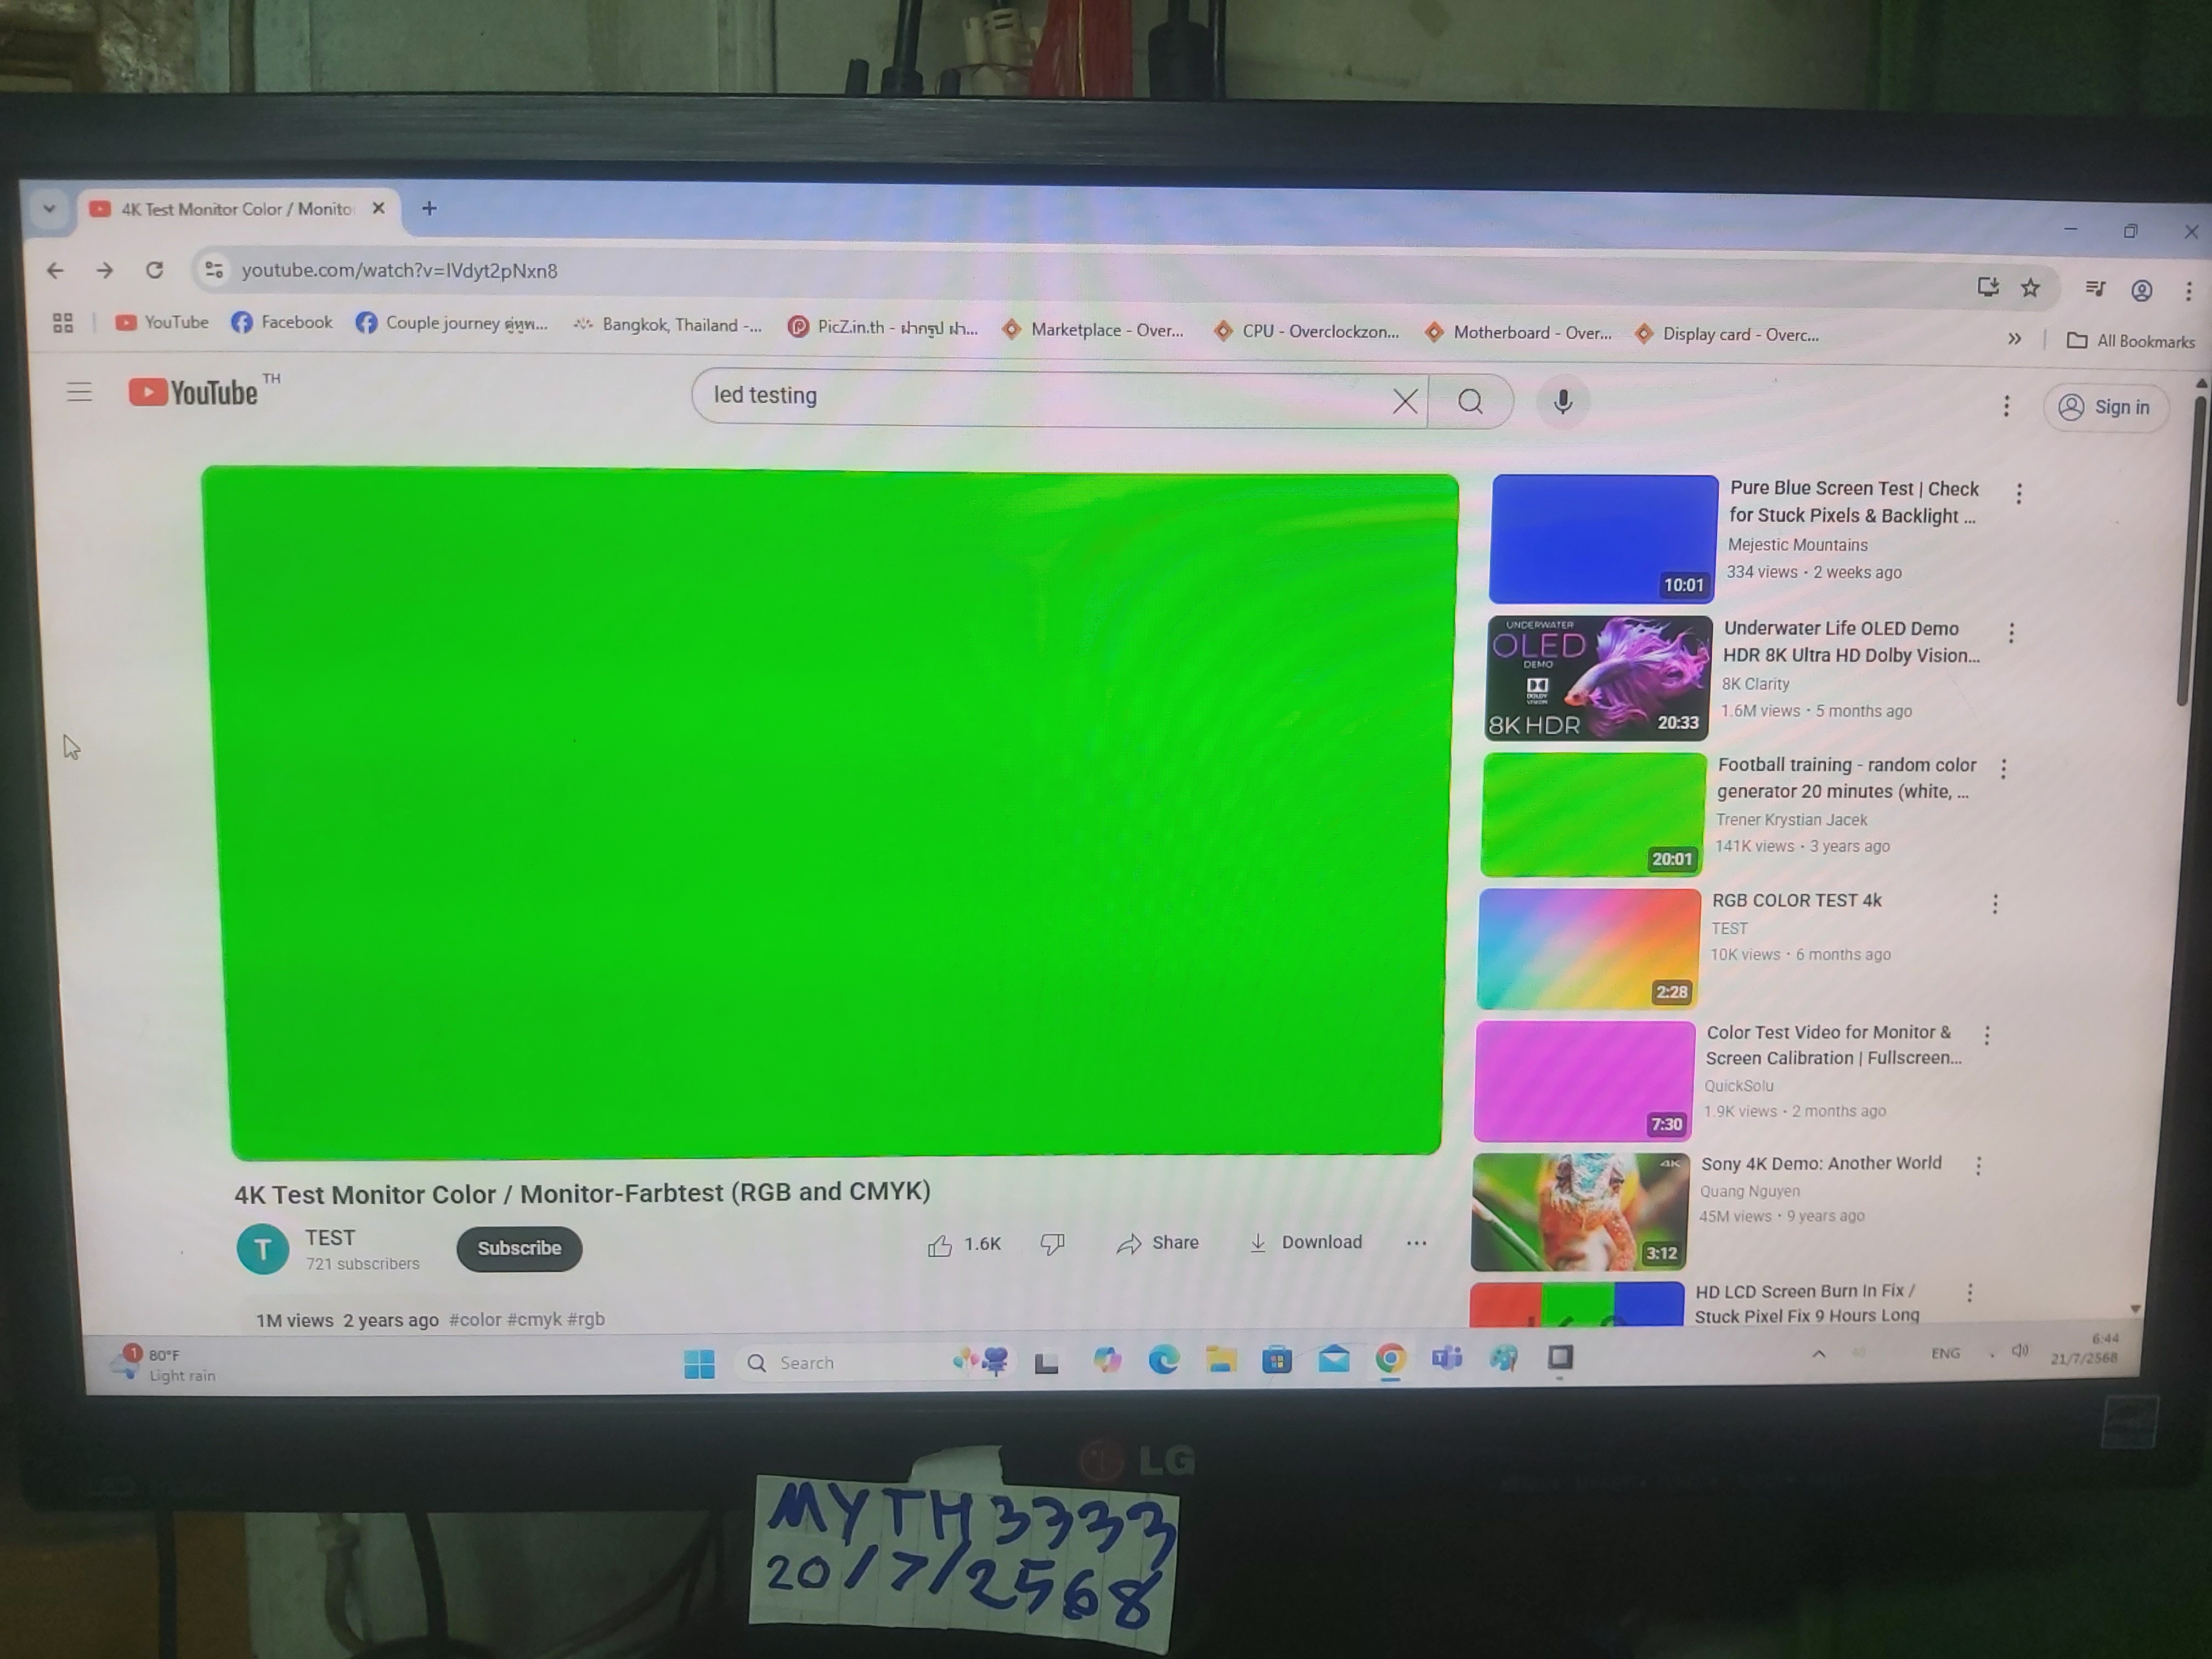Show hidden system tray icons chevron
The image size is (2212, 1659).
tap(1818, 1354)
